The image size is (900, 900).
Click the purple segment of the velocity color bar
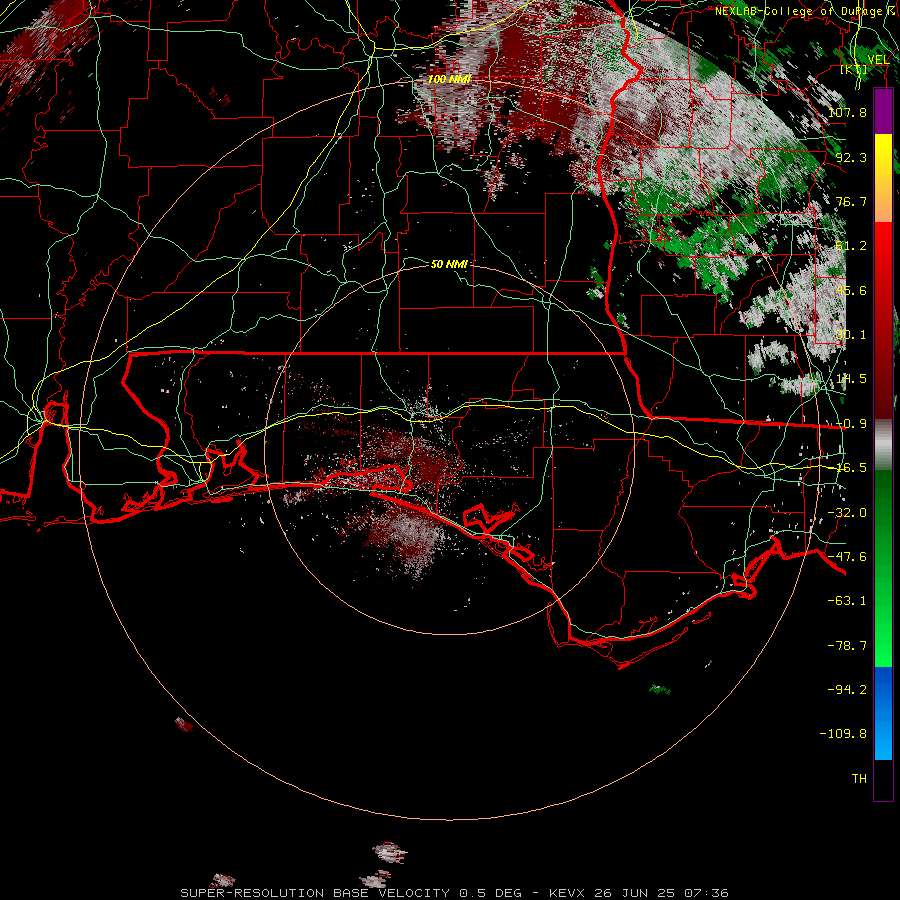(x=883, y=112)
